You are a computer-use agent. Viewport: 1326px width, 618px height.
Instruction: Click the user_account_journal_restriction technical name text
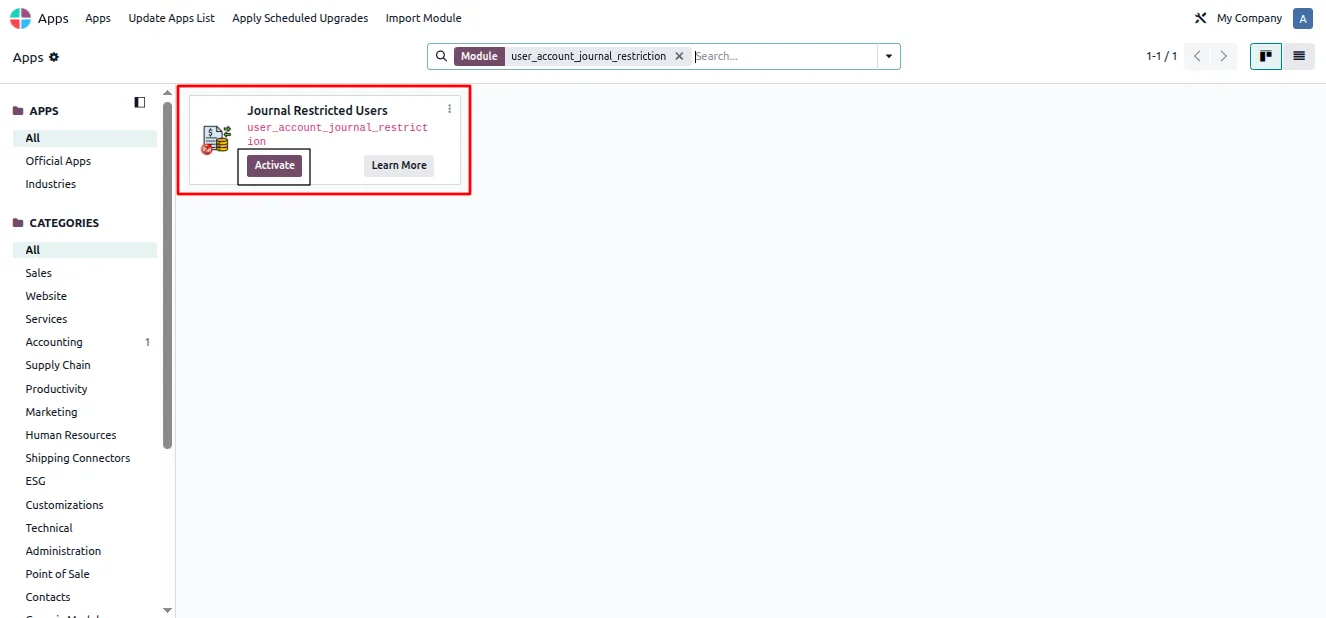tap(337, 135)
